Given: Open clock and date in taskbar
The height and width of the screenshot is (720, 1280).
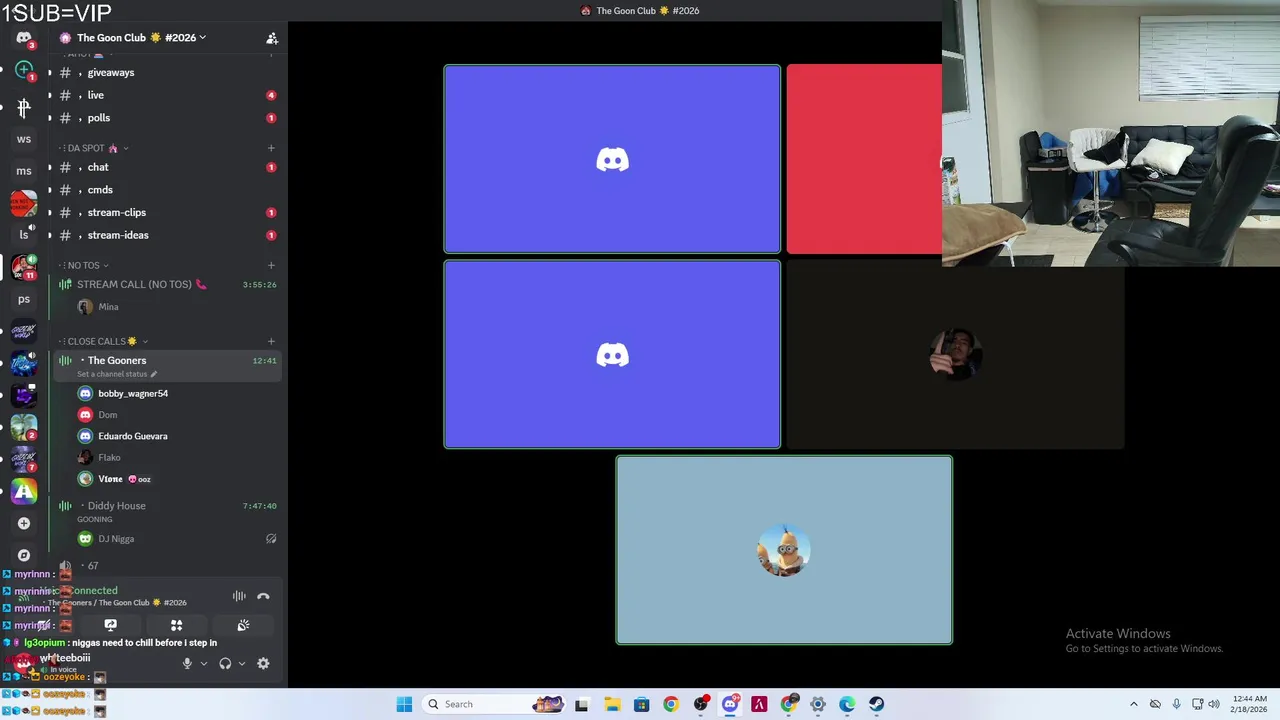Looking at the screenshot, I should (x=1250, y=704).
